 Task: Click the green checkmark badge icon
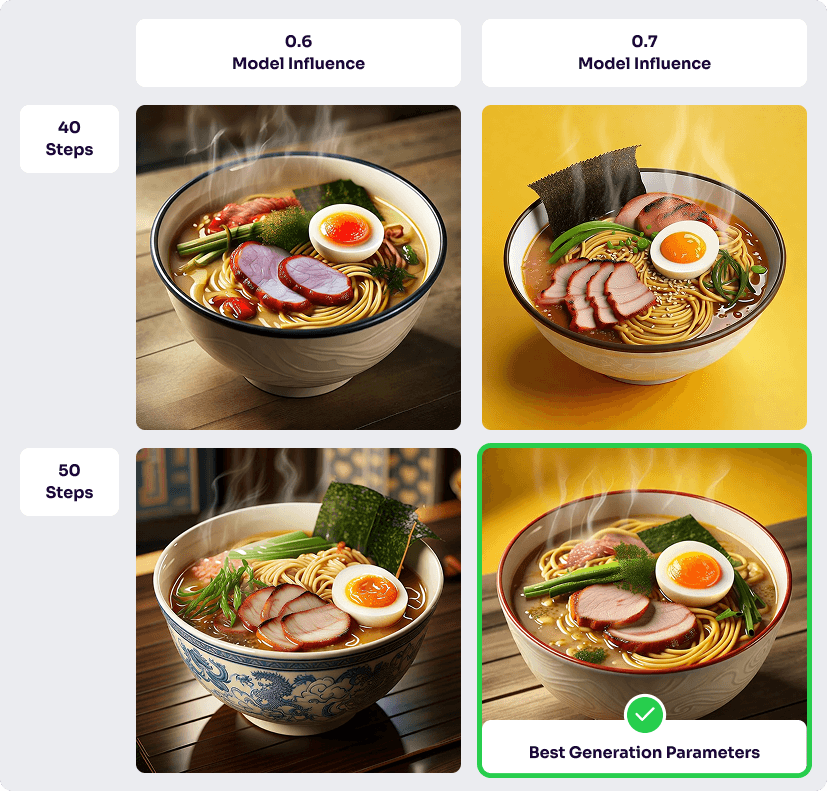tap(645, 714)
